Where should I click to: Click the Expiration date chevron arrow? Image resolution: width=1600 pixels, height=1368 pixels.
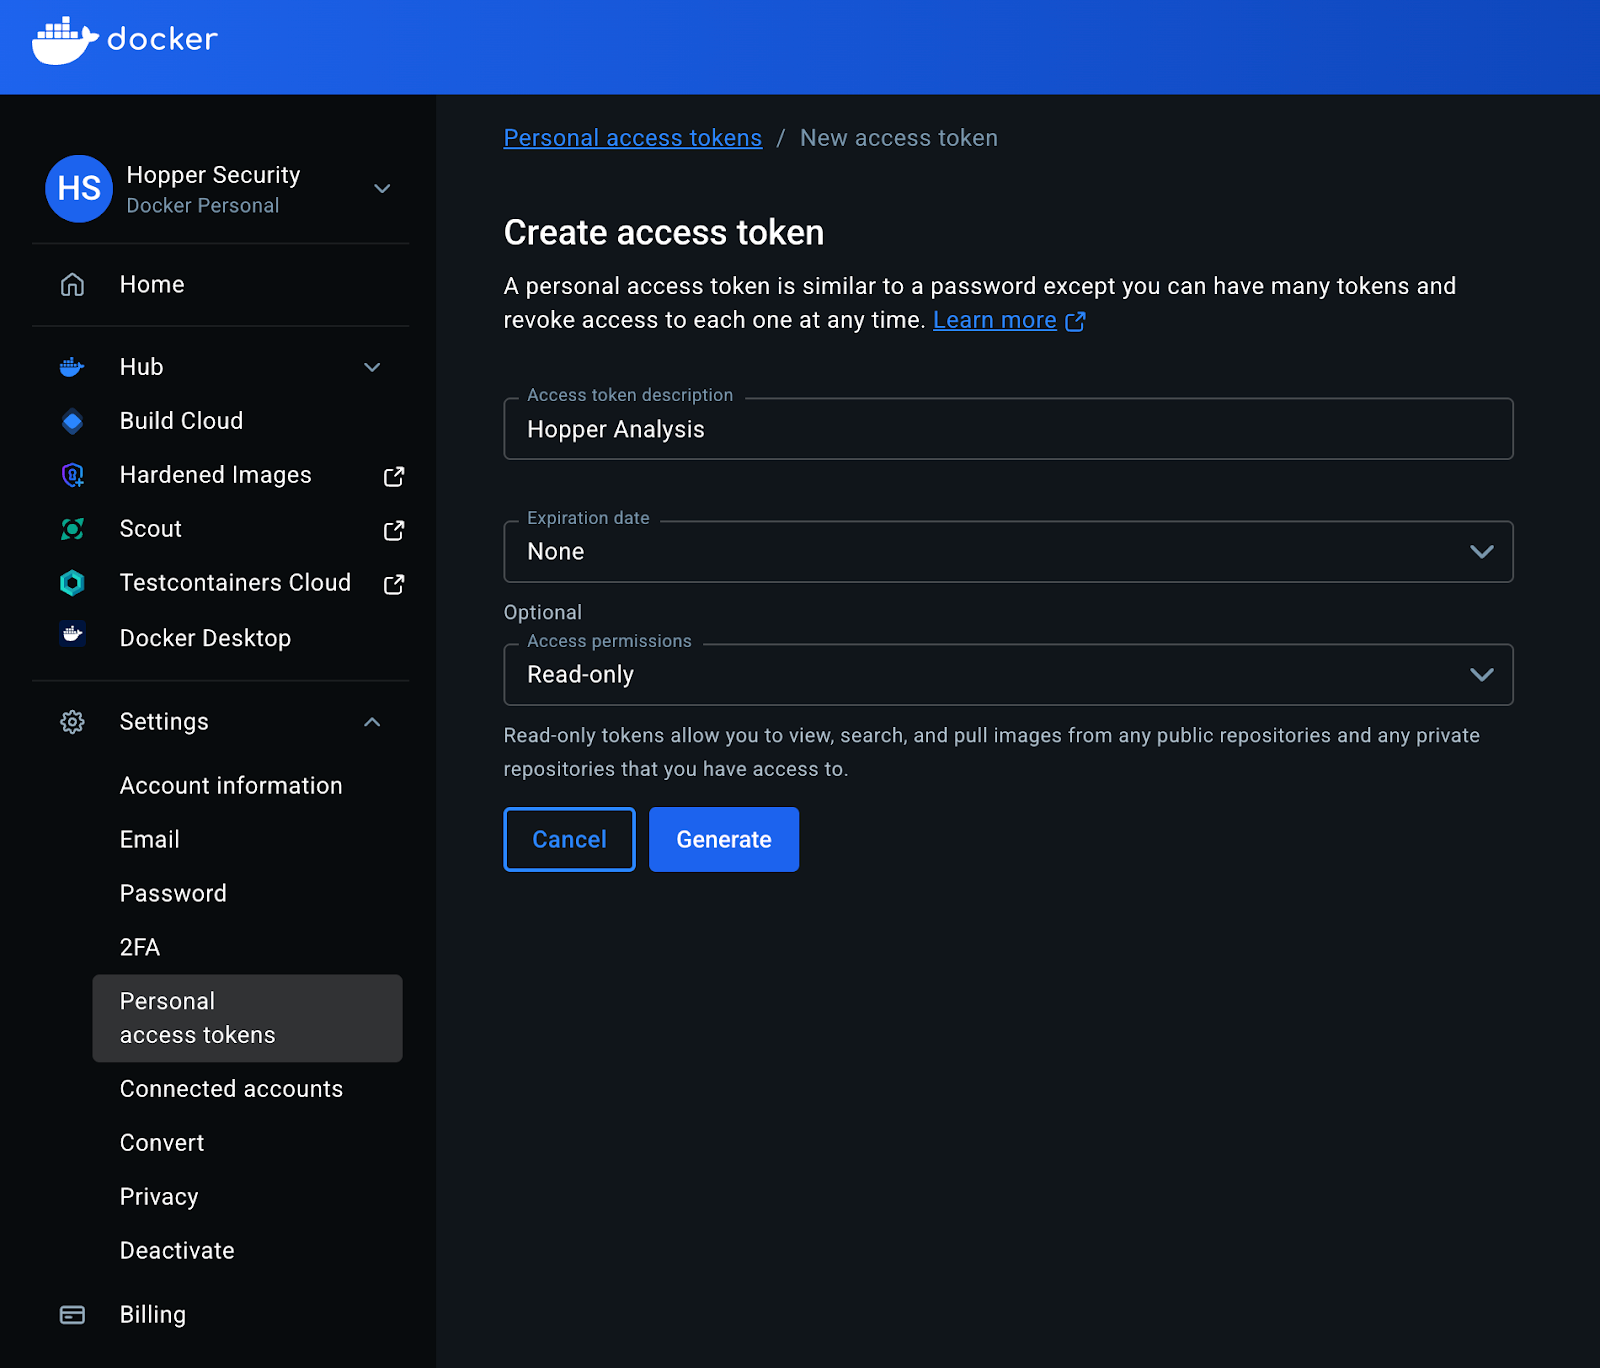coord(1482,552)
